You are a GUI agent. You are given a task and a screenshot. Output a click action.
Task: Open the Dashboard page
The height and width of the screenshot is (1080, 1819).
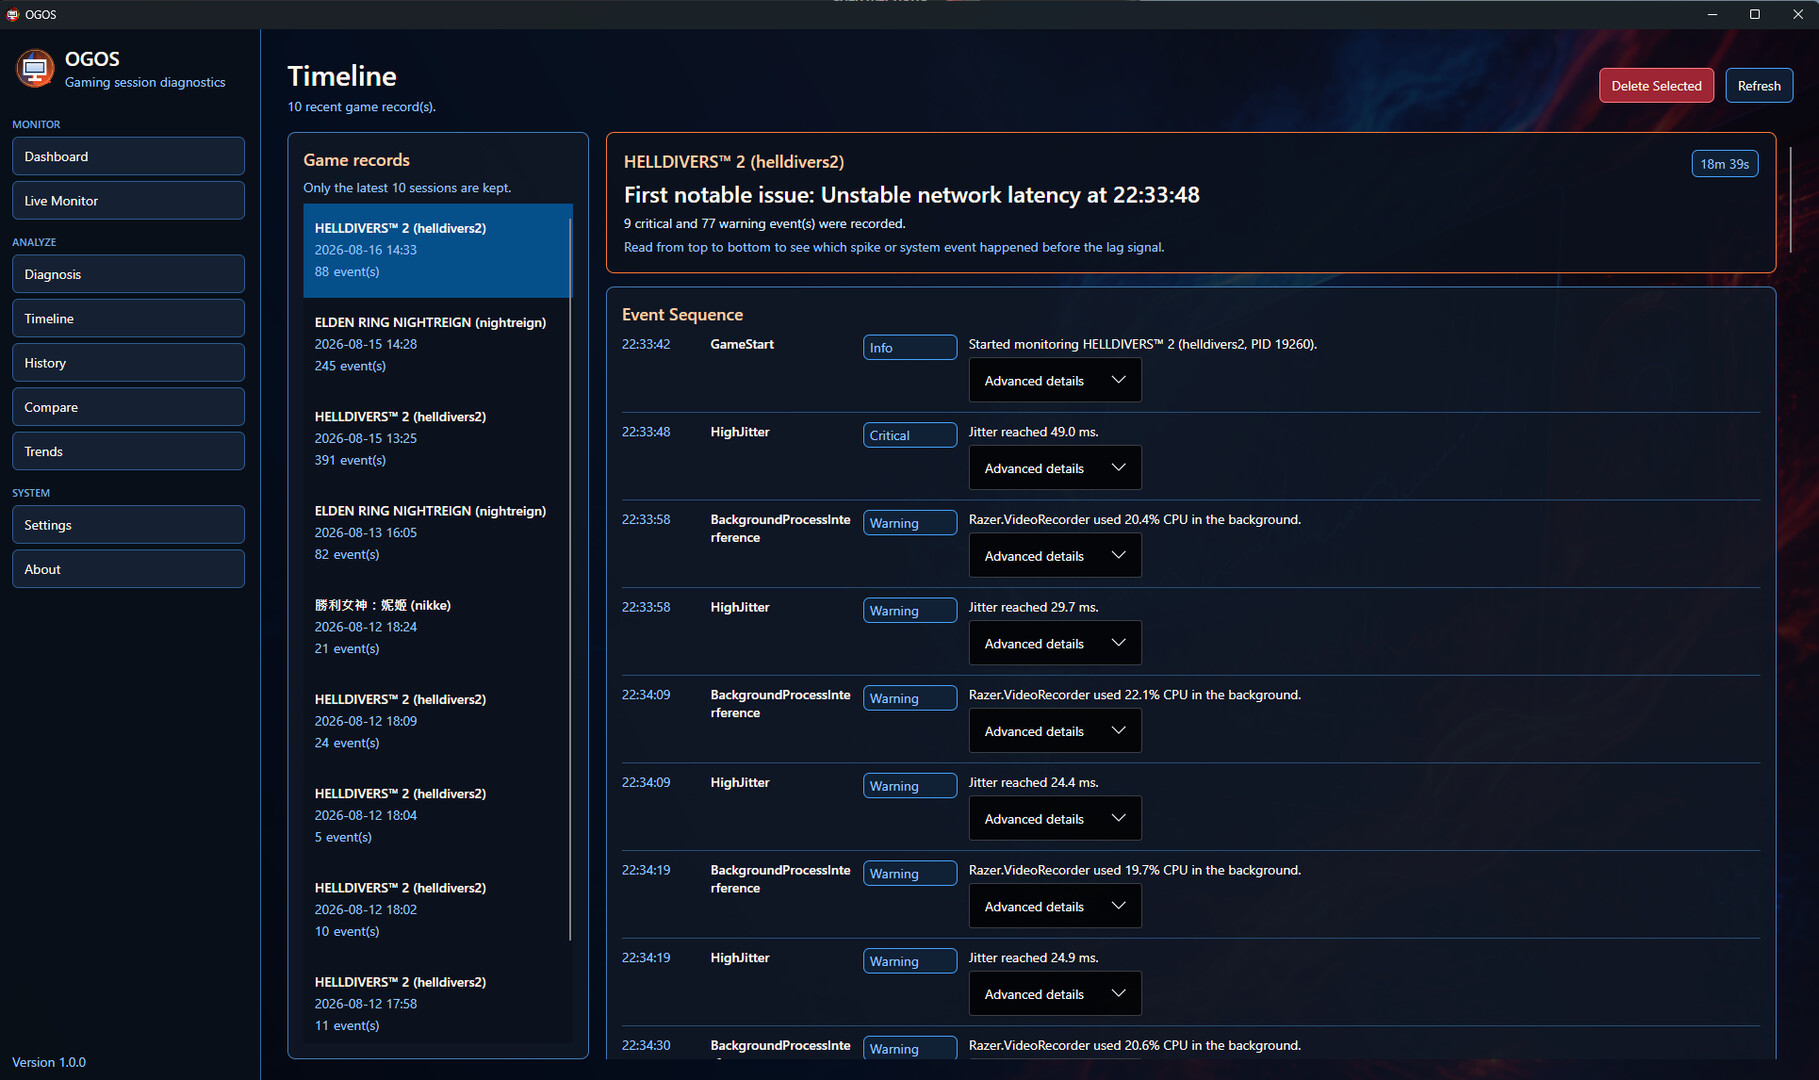click(128, 156)
